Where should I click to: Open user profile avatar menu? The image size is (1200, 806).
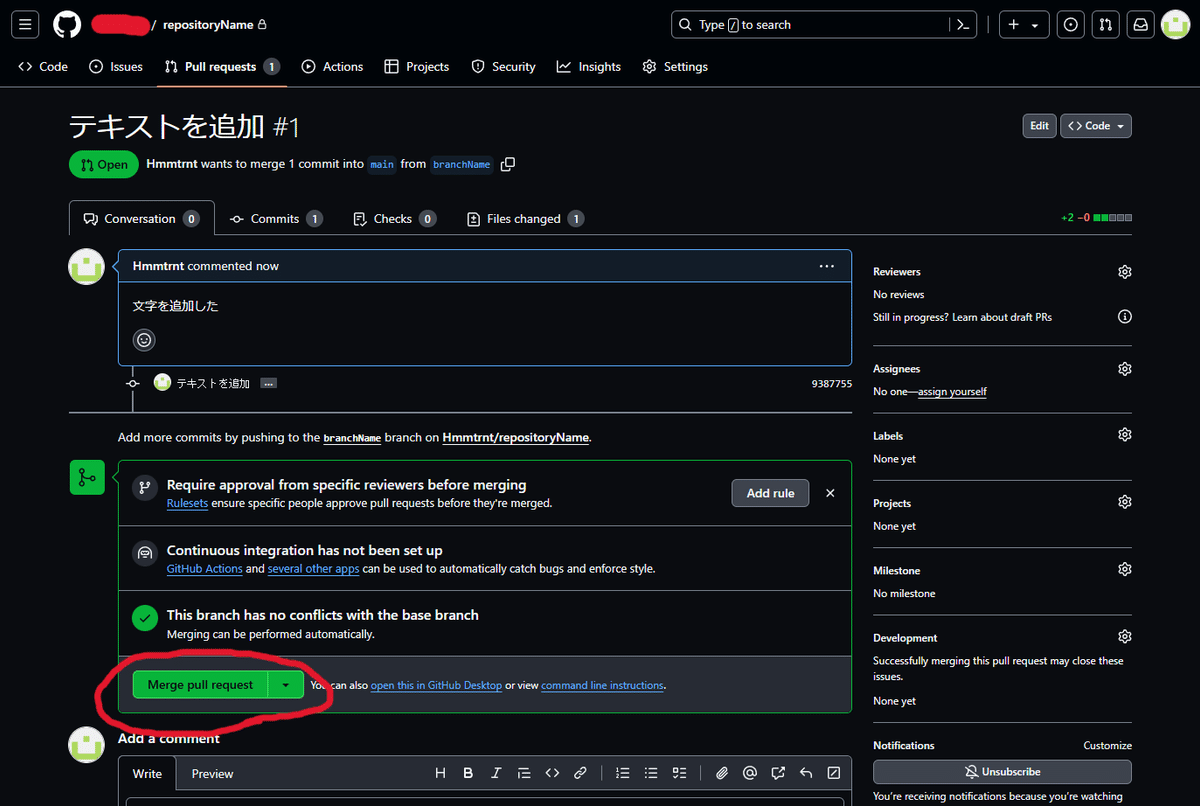click(1175, 24)
